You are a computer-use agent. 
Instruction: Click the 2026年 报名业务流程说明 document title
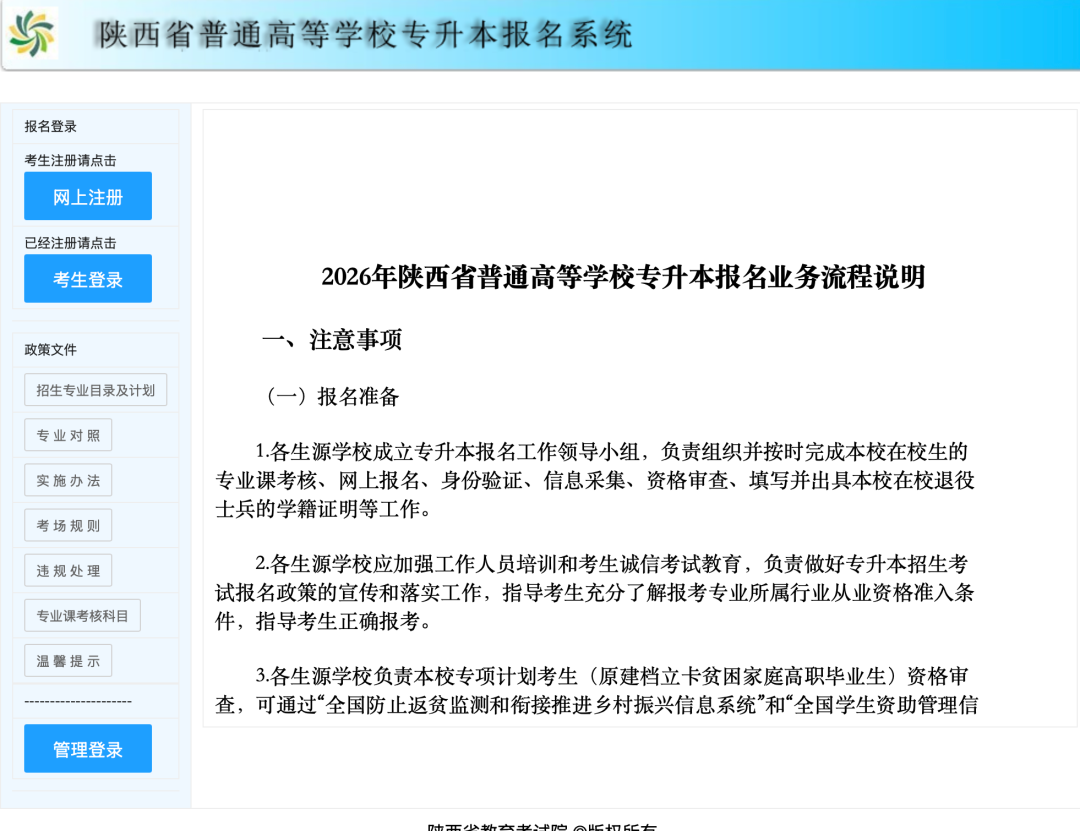point(623,277)
